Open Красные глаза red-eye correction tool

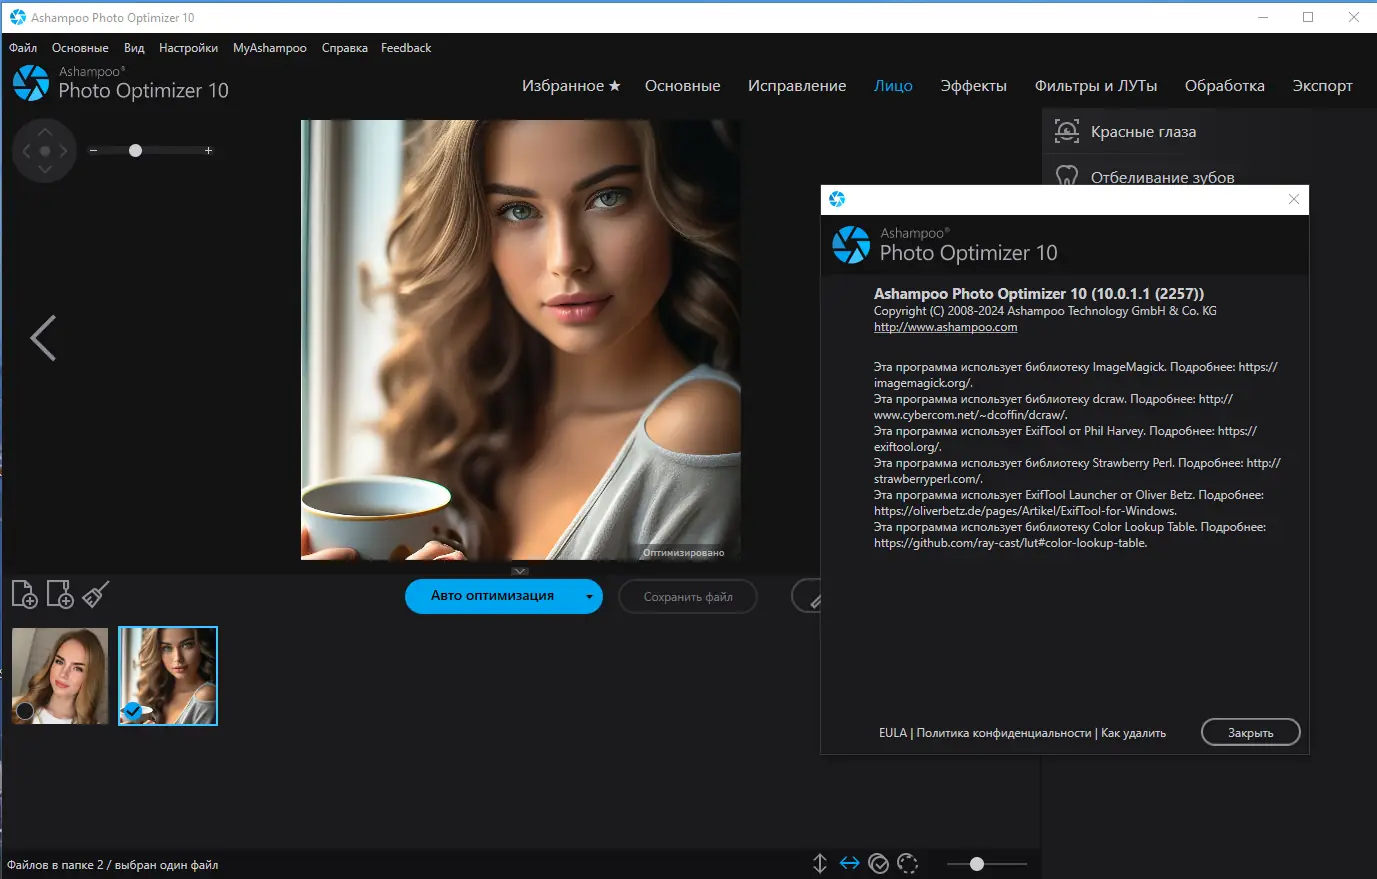1144,131
